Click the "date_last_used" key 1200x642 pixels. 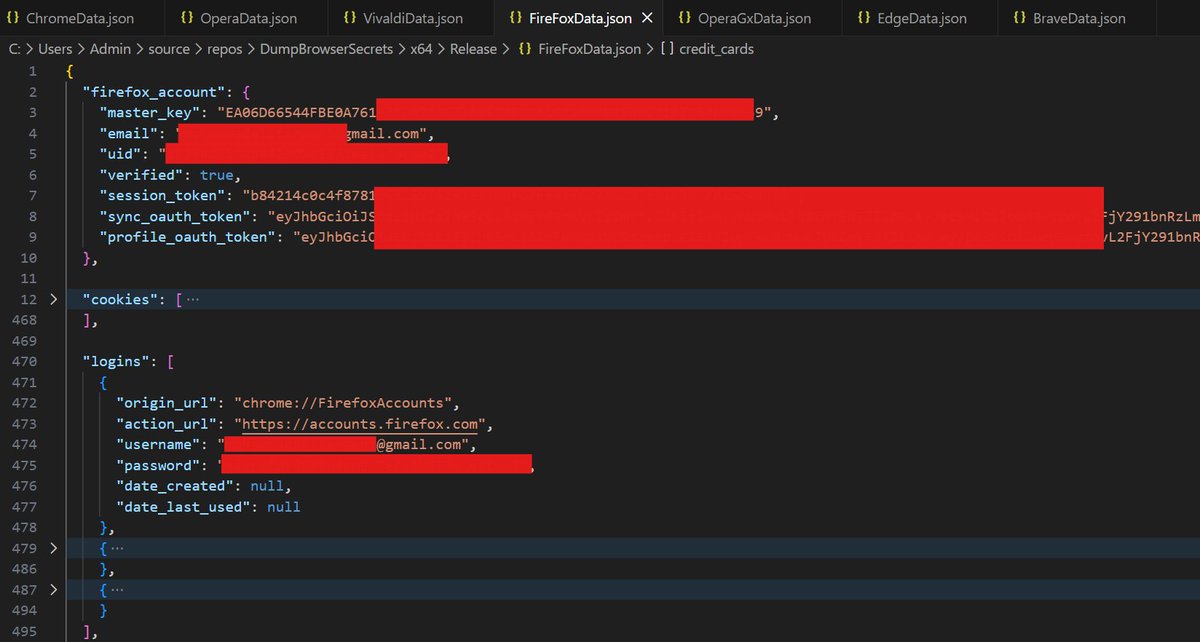[184, 507]
